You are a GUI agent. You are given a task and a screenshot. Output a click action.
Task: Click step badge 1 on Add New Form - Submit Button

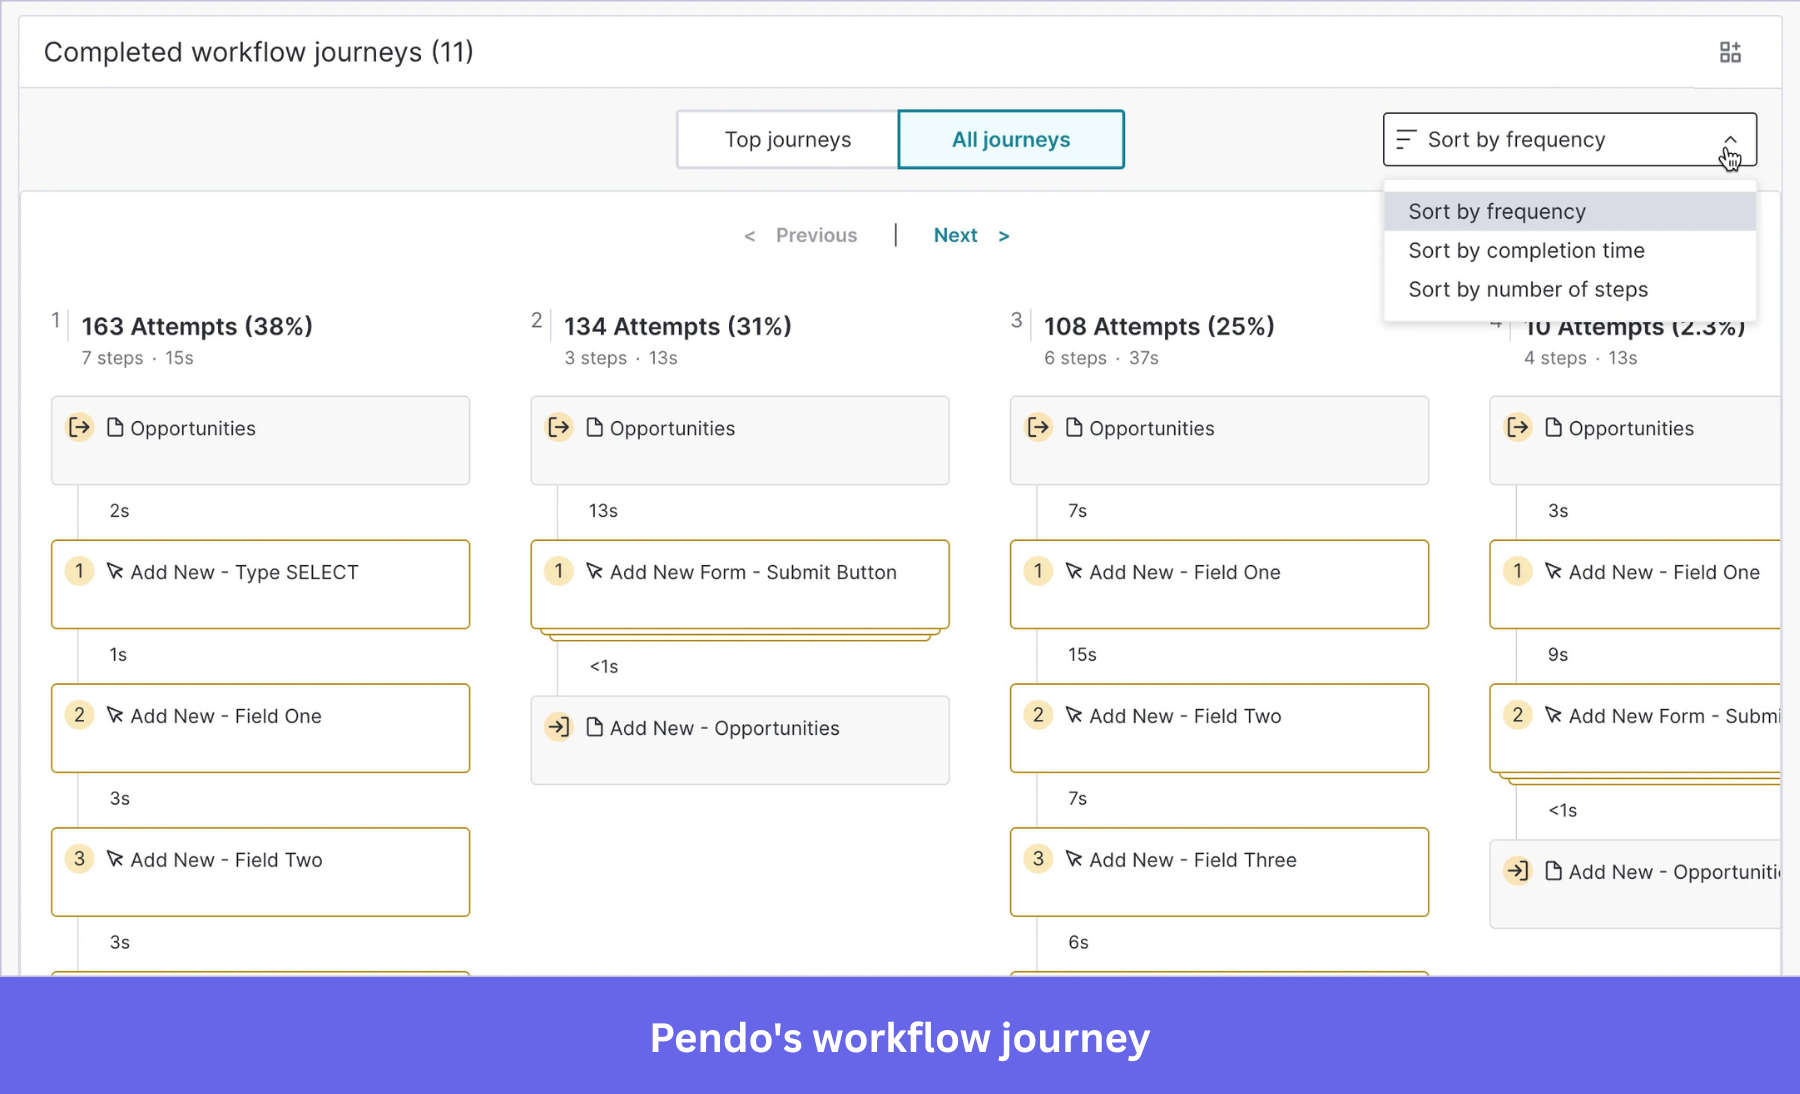(559, 571)
